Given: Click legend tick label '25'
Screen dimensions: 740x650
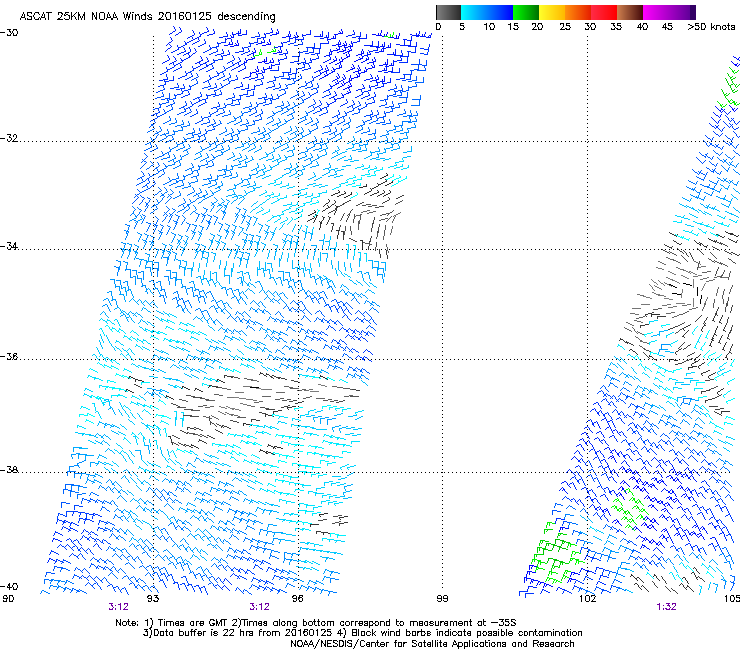Looking at the screenshot, I should (x=565, y=27).
